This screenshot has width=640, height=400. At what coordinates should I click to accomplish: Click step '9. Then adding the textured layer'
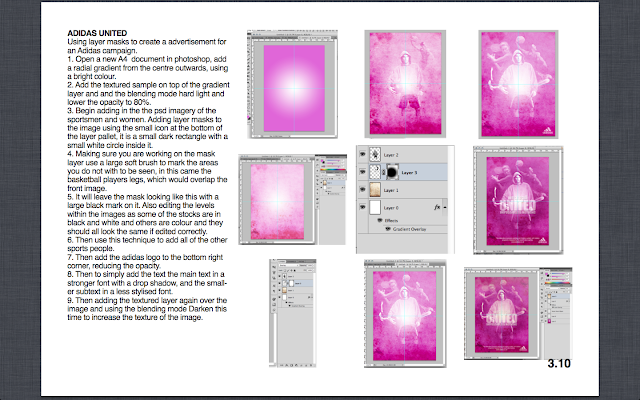point(147,309)
